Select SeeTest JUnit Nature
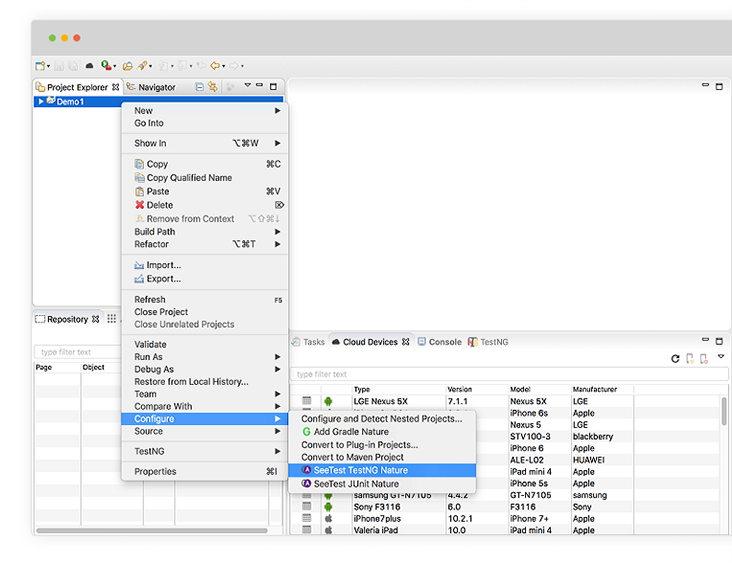This screenshot has height=563, width=732. click(x=382, y=484)
